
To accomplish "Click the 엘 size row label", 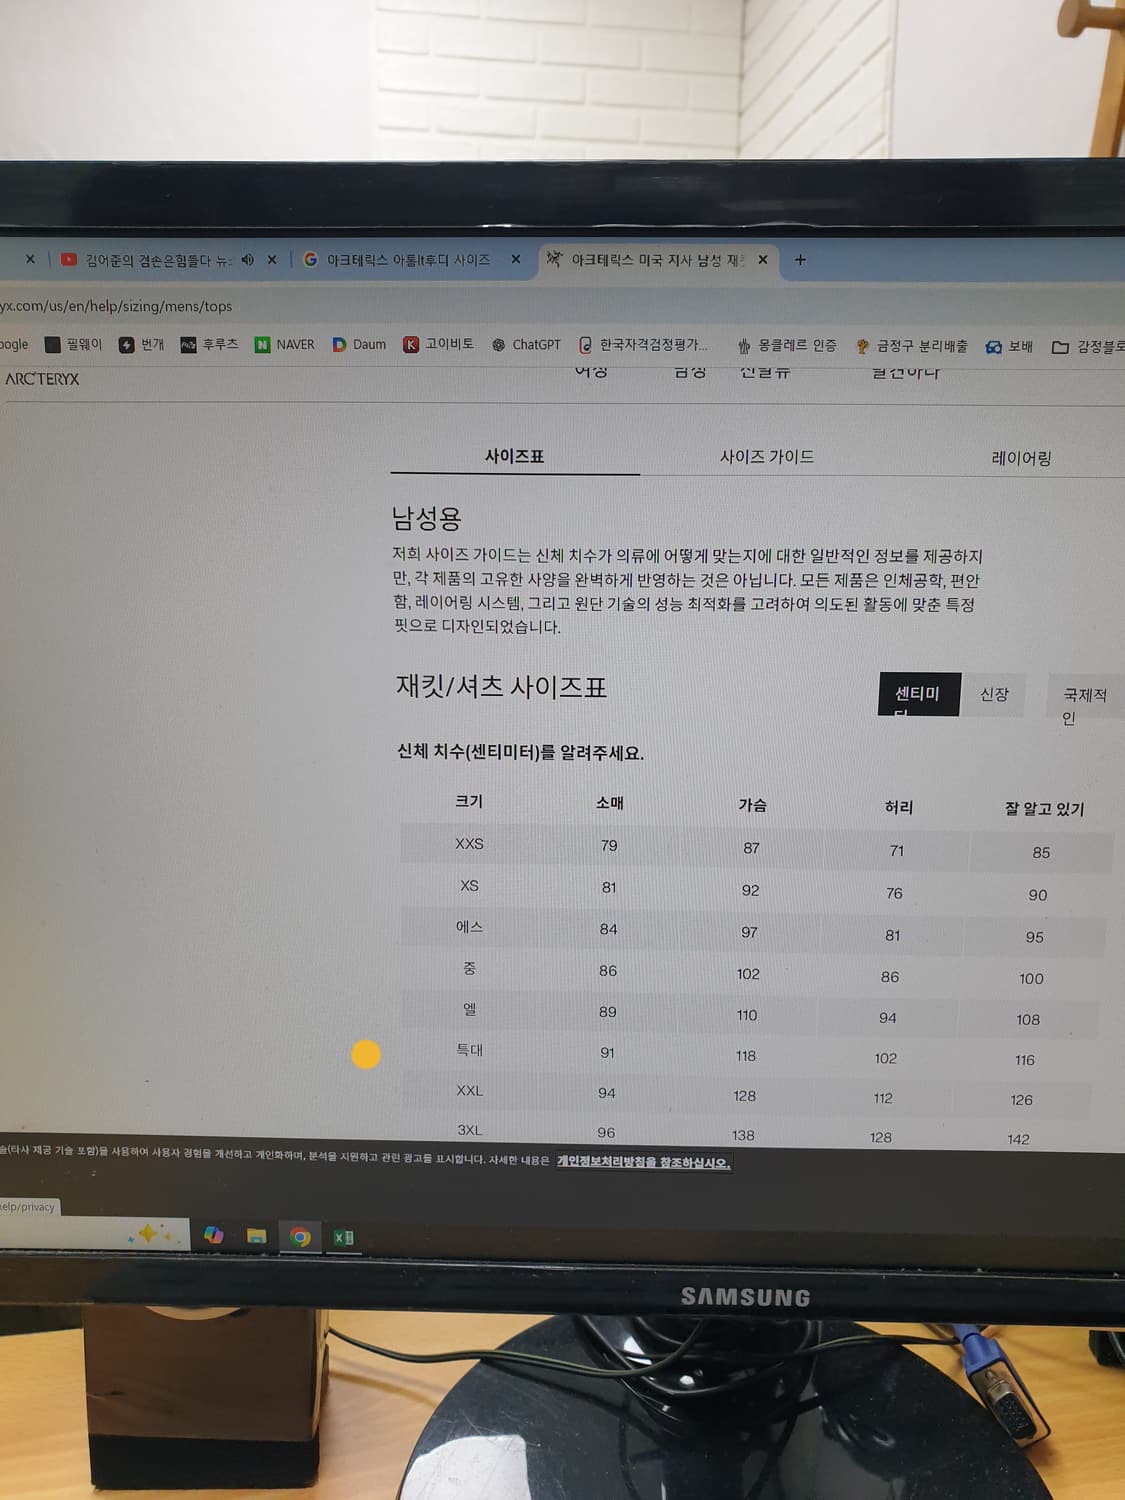I will [469, 1009].
